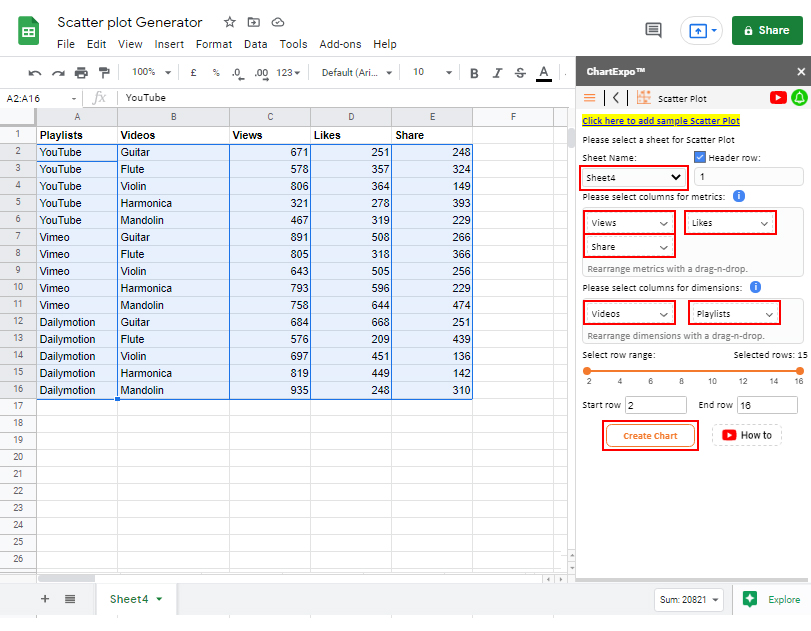
Task: Open the comment history icon
Action: click(x=653, y=31)
